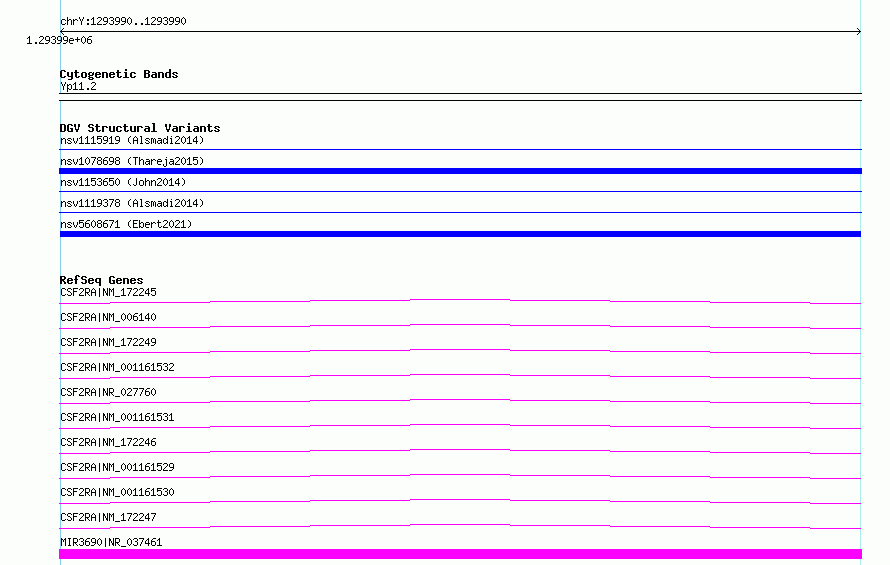Image resolution: width=890 pixels, height=565 pixels.
Task: Select the Cytogenetic Bands track title
Action: click(119, 74)
